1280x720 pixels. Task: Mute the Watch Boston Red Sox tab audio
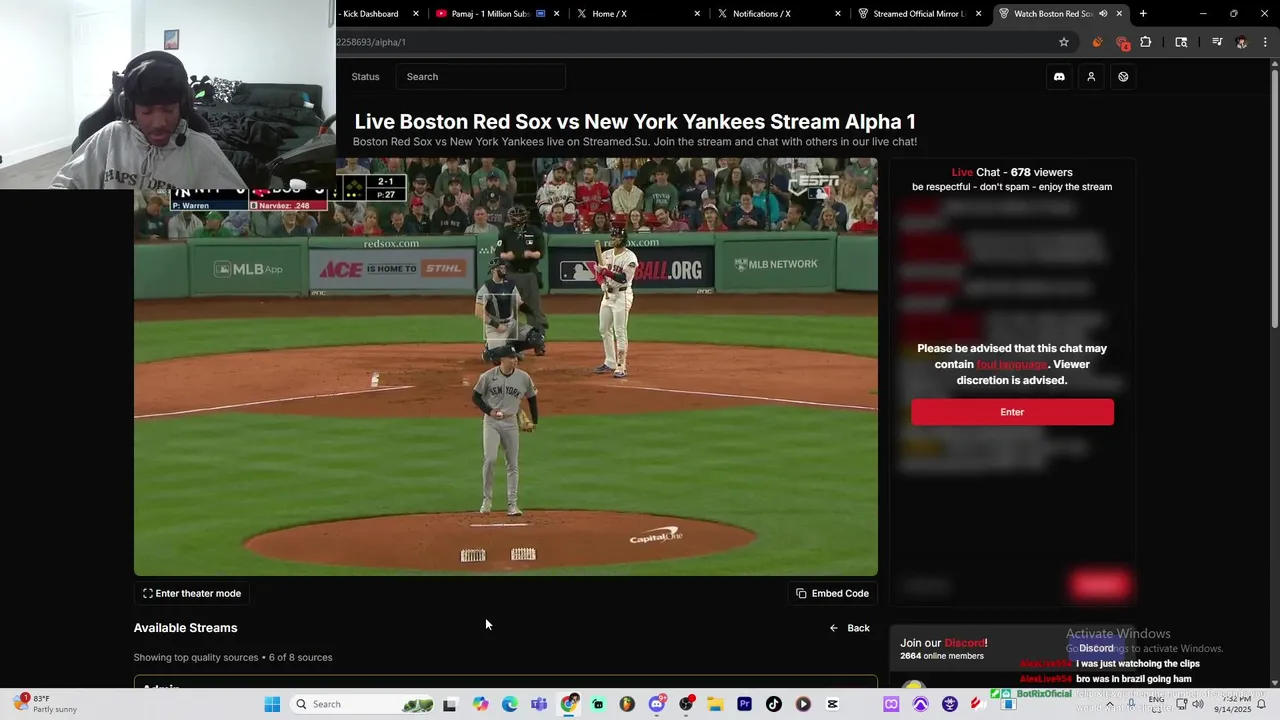point(1103,14)
